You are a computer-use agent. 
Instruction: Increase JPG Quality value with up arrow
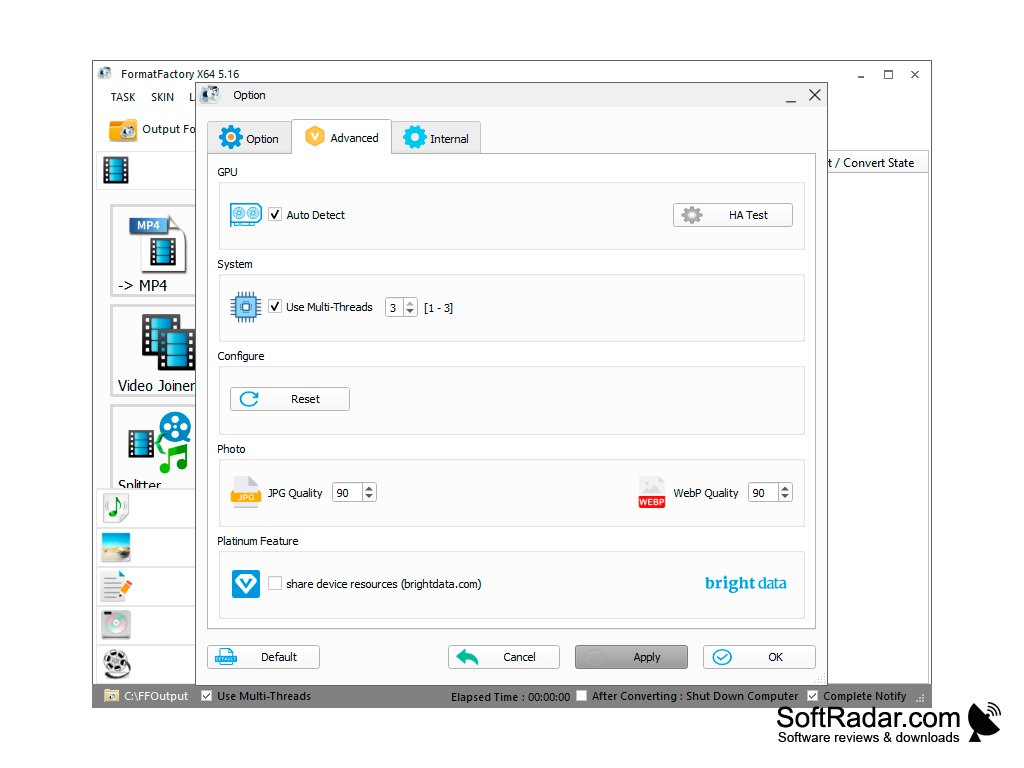[370, 488]
